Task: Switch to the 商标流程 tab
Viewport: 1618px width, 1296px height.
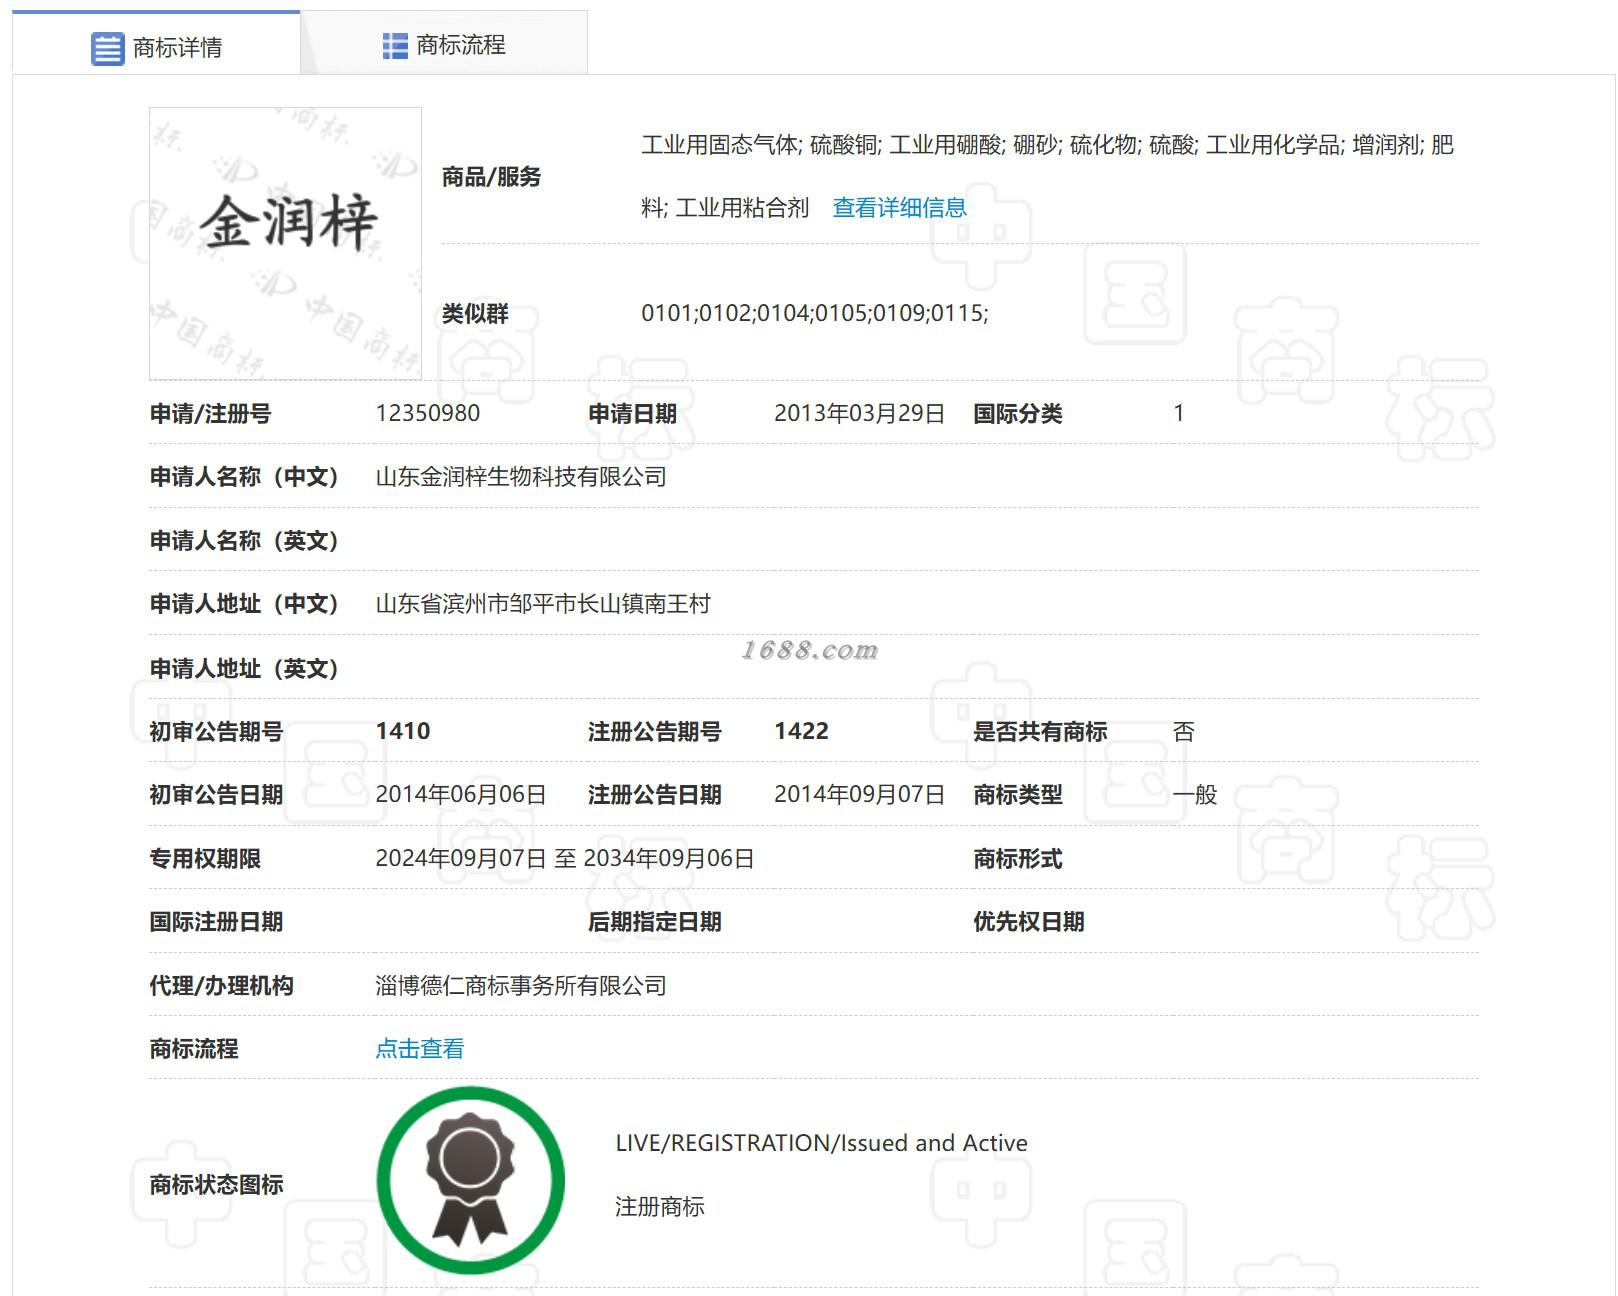Action: [x=444, y=45]
